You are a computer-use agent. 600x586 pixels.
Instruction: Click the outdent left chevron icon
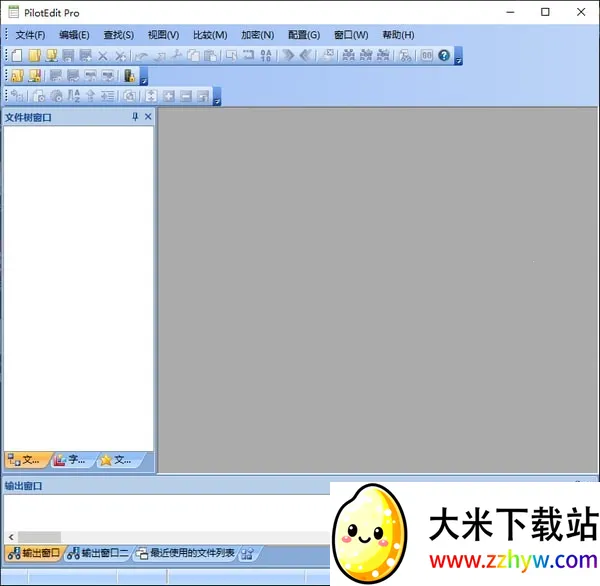[306, 55]
